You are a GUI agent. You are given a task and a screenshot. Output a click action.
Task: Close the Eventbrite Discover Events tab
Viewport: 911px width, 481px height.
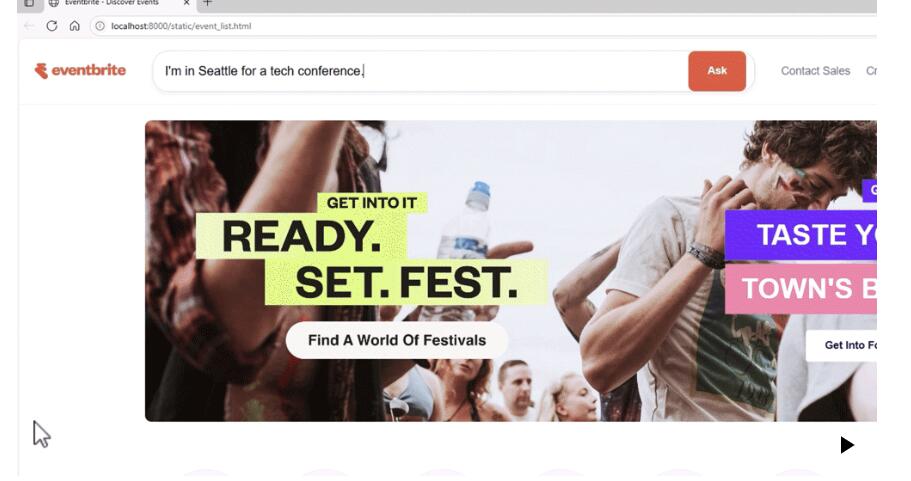click(x=186, y=3)
